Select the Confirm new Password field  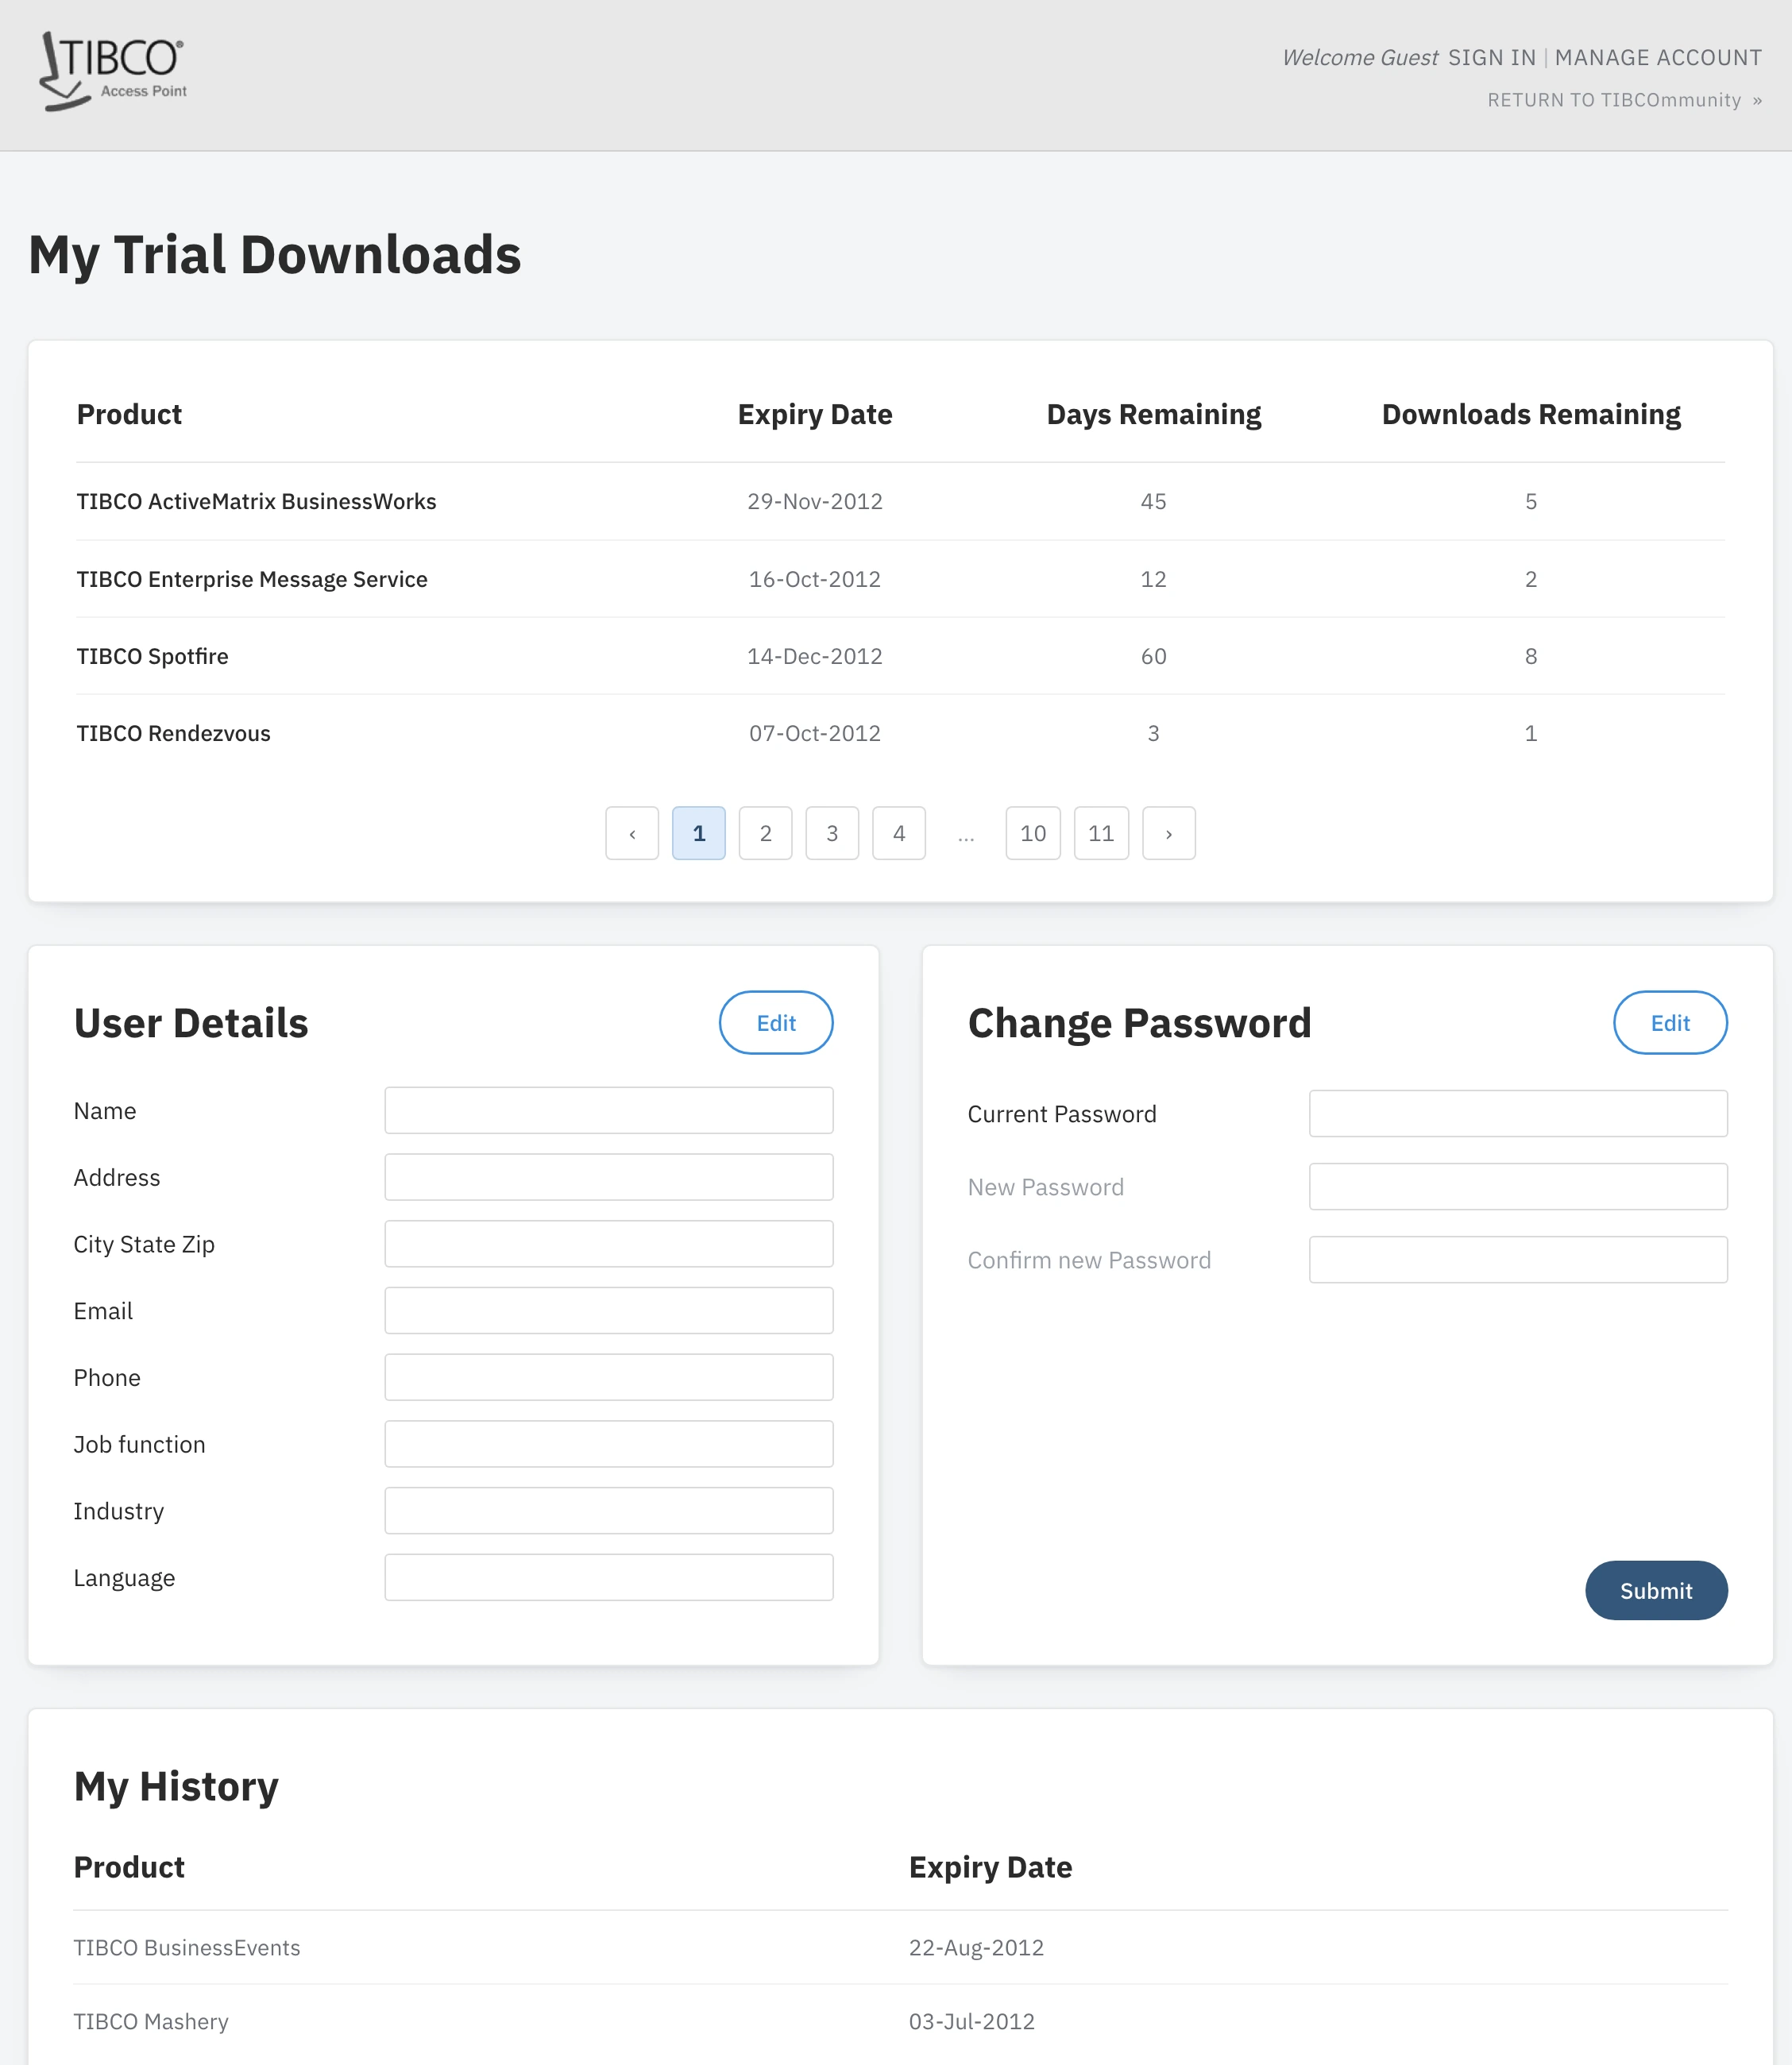click(1518, 1260)
